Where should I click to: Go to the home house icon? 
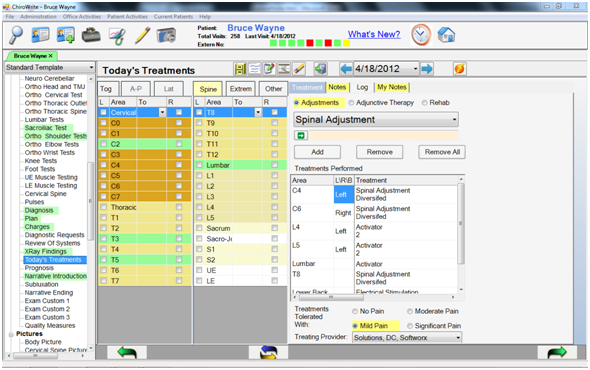pos(446,35)
